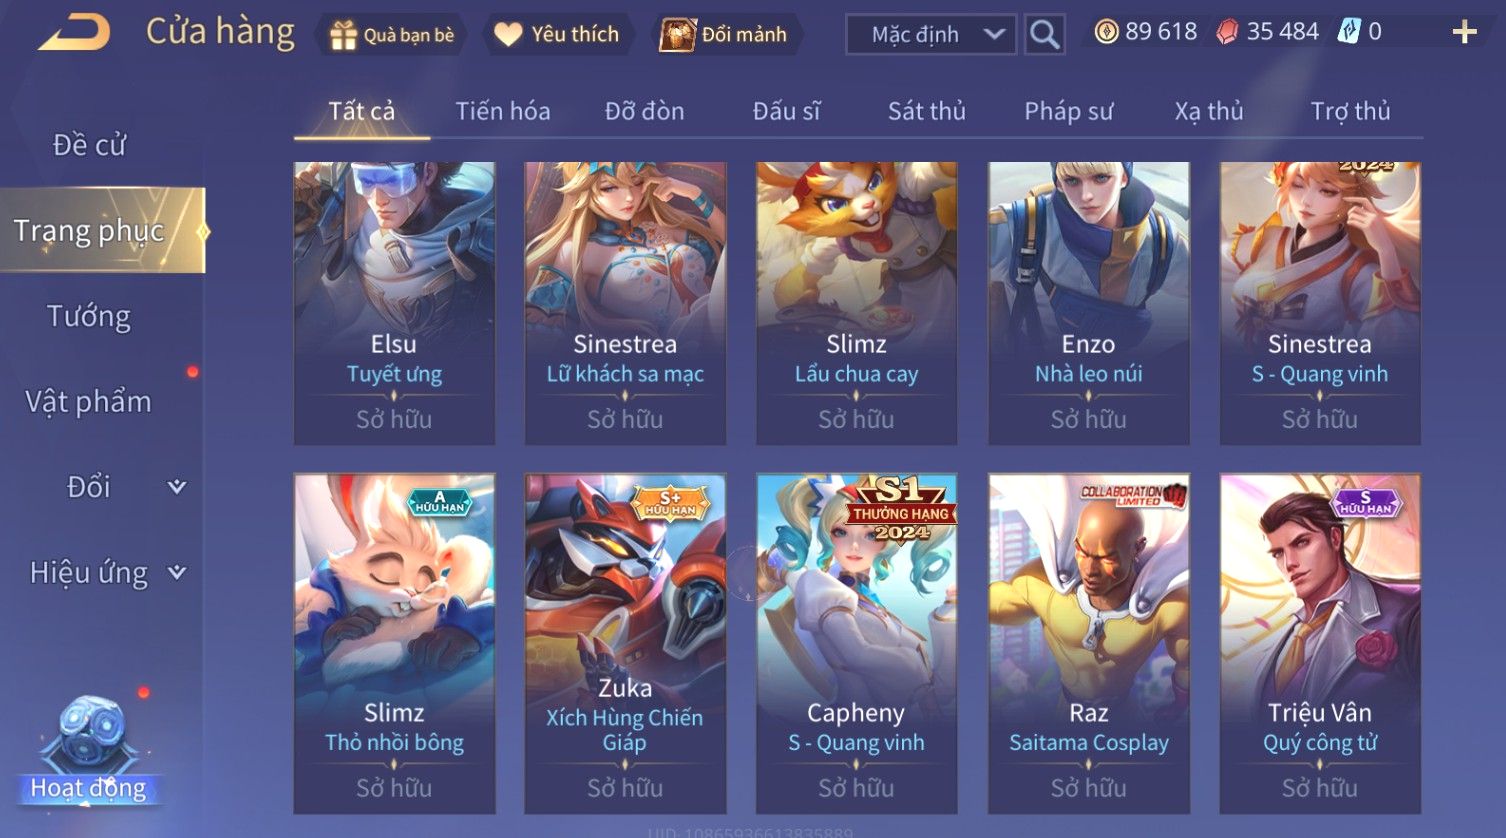Viewport: 1506px width, 838px height.
Task: Select Vật phẩm in the sidebar
Action: (88, 402)
